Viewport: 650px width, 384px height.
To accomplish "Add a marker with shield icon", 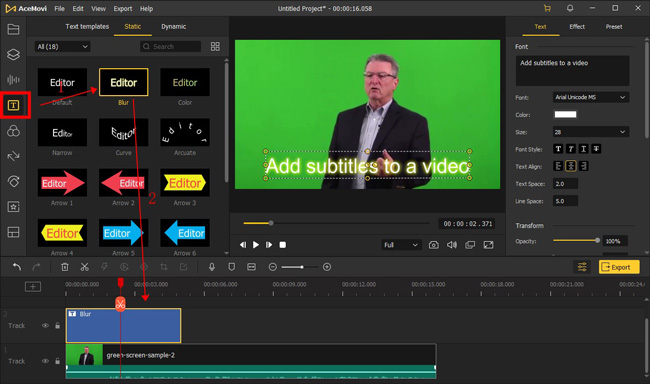I will [232, 267].
